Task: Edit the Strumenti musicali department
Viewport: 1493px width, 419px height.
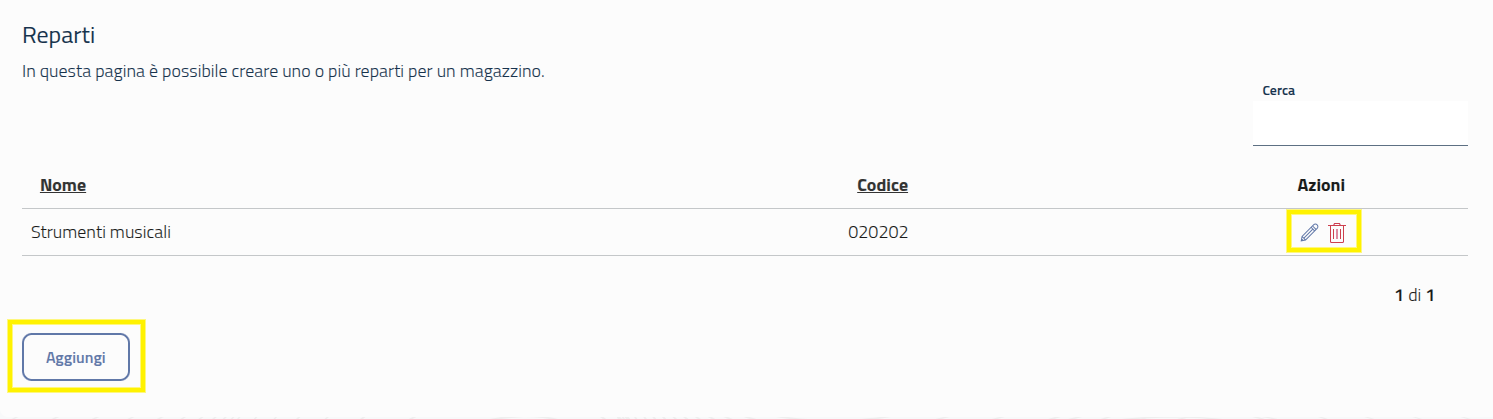Action: (1309, 233)
